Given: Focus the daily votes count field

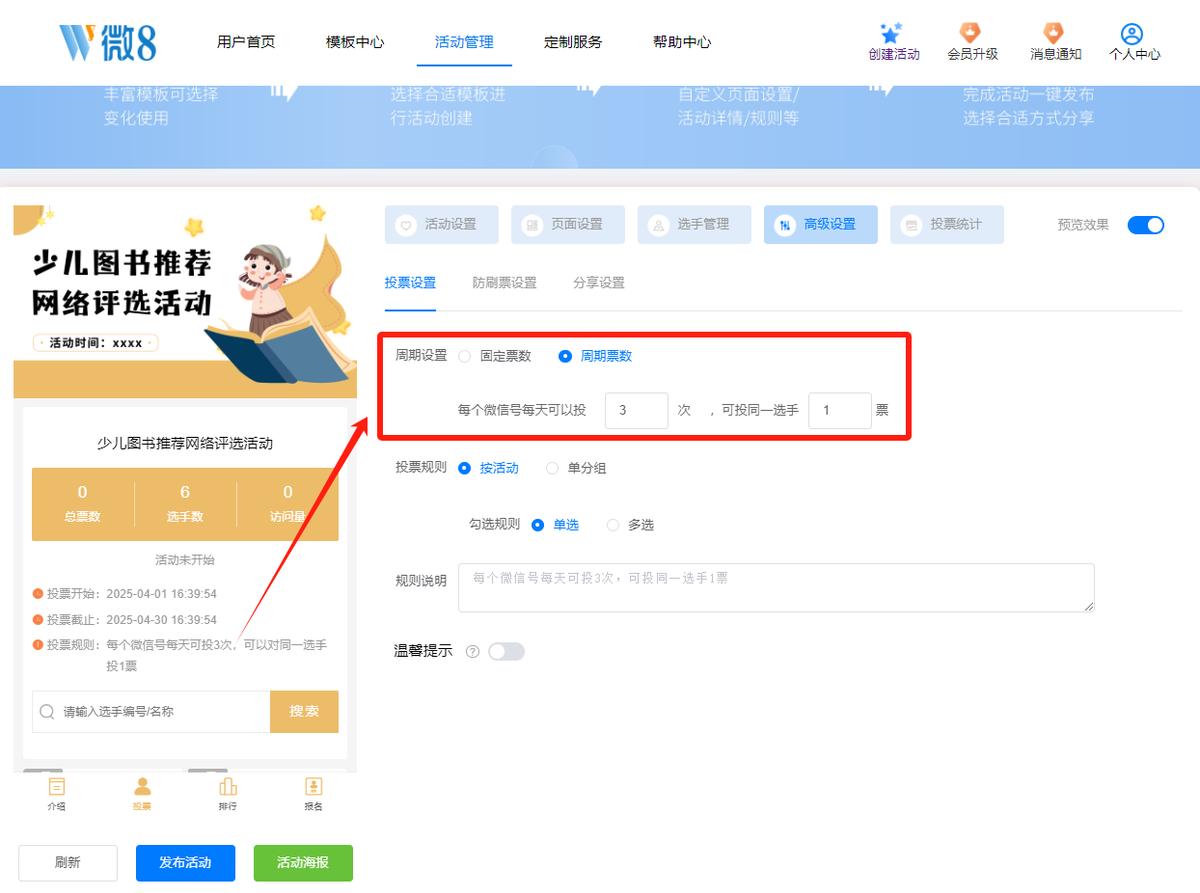Looking at the screenshot, I should point(636,410).
